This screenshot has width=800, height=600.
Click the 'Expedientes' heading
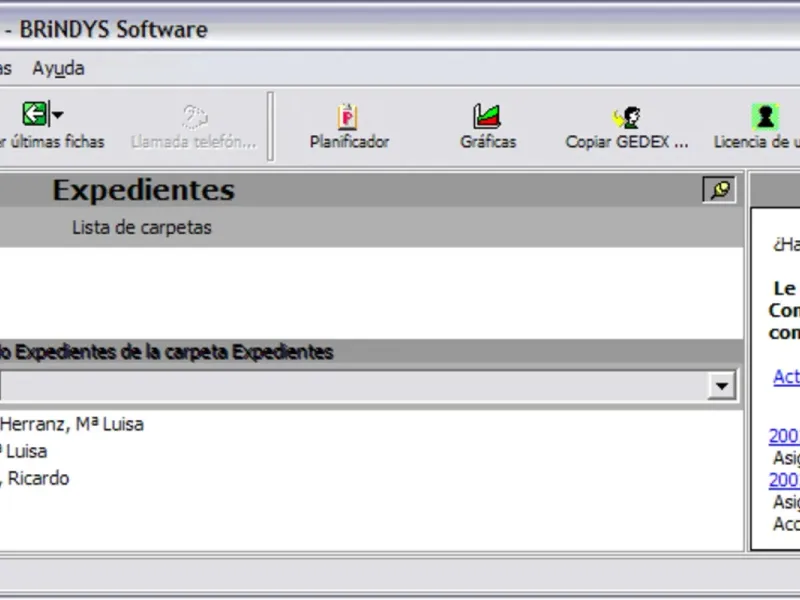(x=143, y=190)
